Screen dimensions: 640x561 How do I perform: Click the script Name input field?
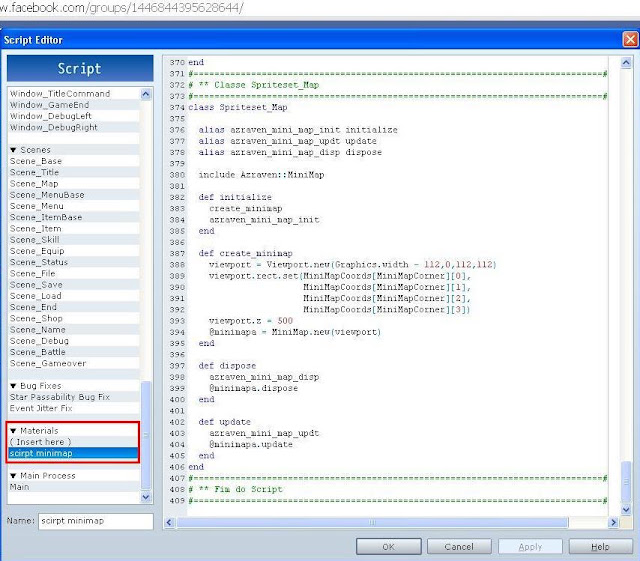click(x=96, y=521)
